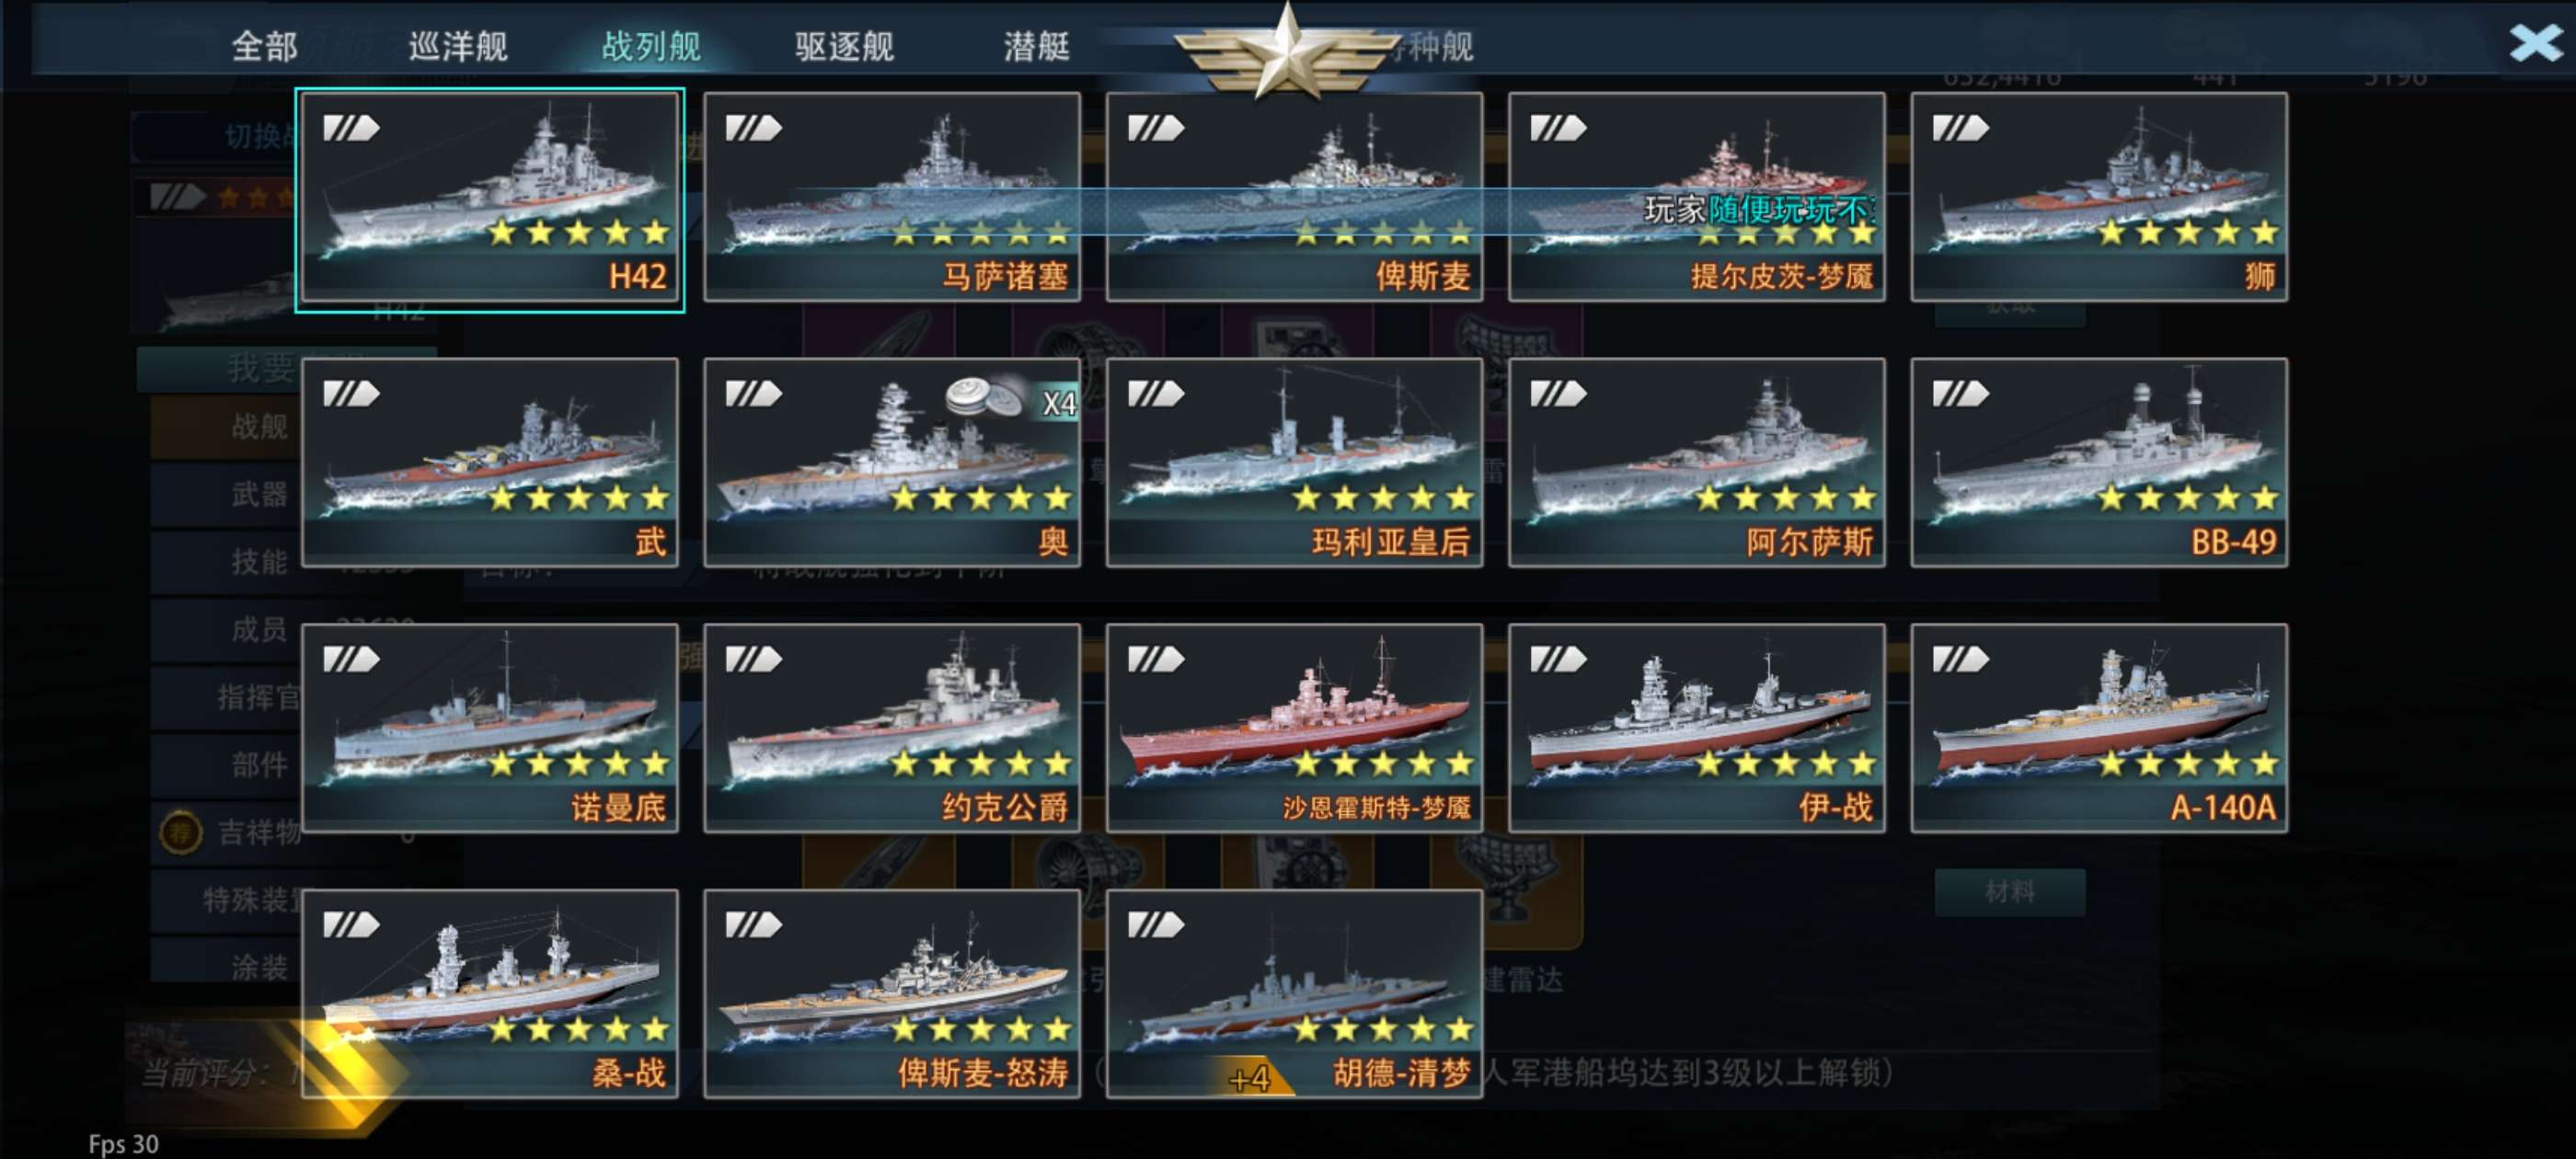
Task: Switch to the 全部 tab
Action: [x=264, y=46]
